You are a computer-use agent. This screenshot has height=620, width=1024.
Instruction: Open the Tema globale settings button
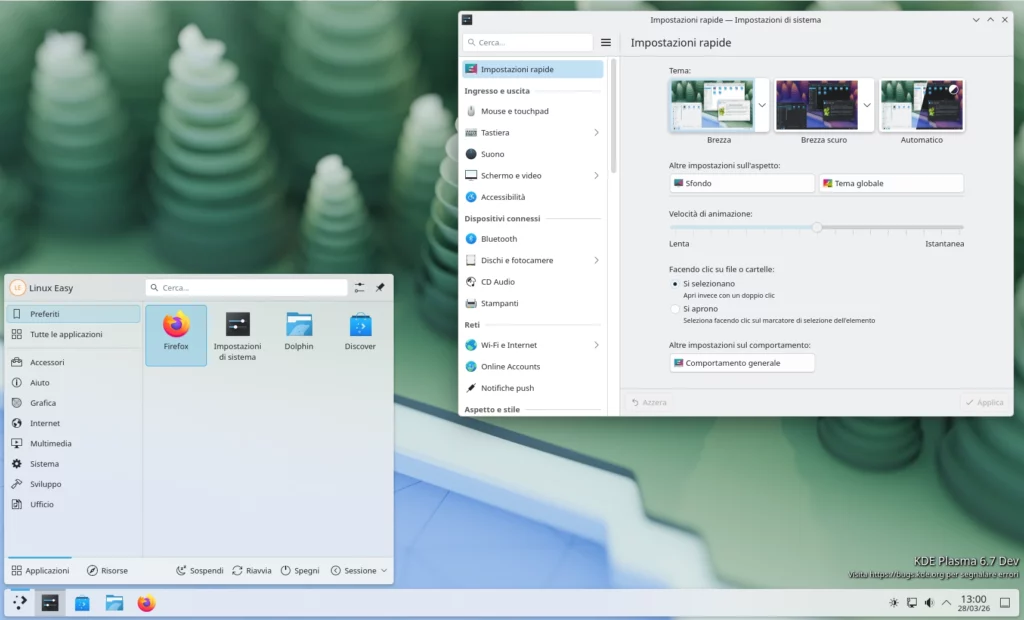point(889,182)
